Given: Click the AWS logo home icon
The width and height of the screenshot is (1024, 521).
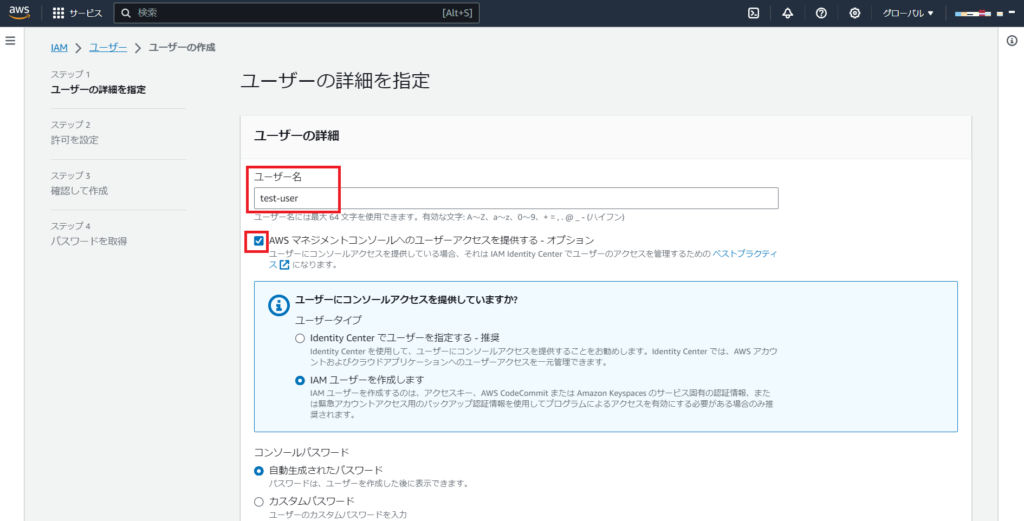Looking at the screenshot, I should point(22,13).
